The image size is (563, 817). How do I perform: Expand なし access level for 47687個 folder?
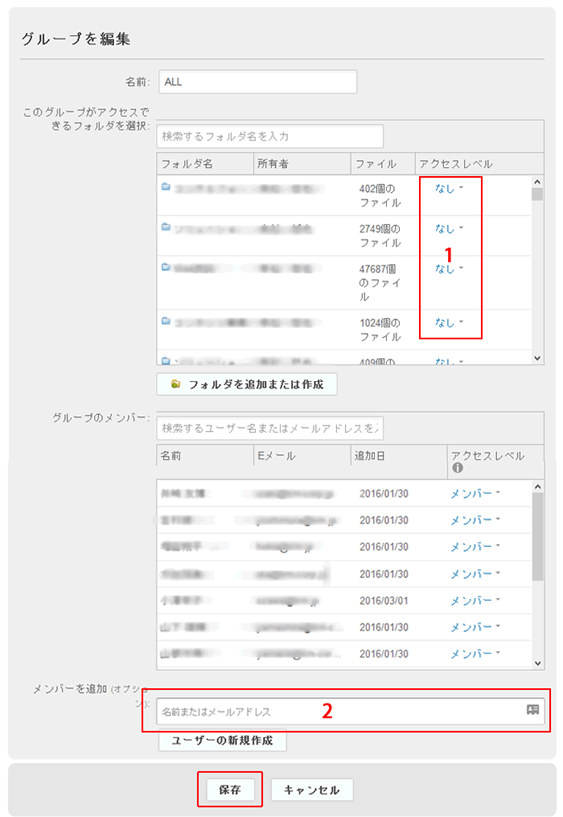click(x=449, y=269)
